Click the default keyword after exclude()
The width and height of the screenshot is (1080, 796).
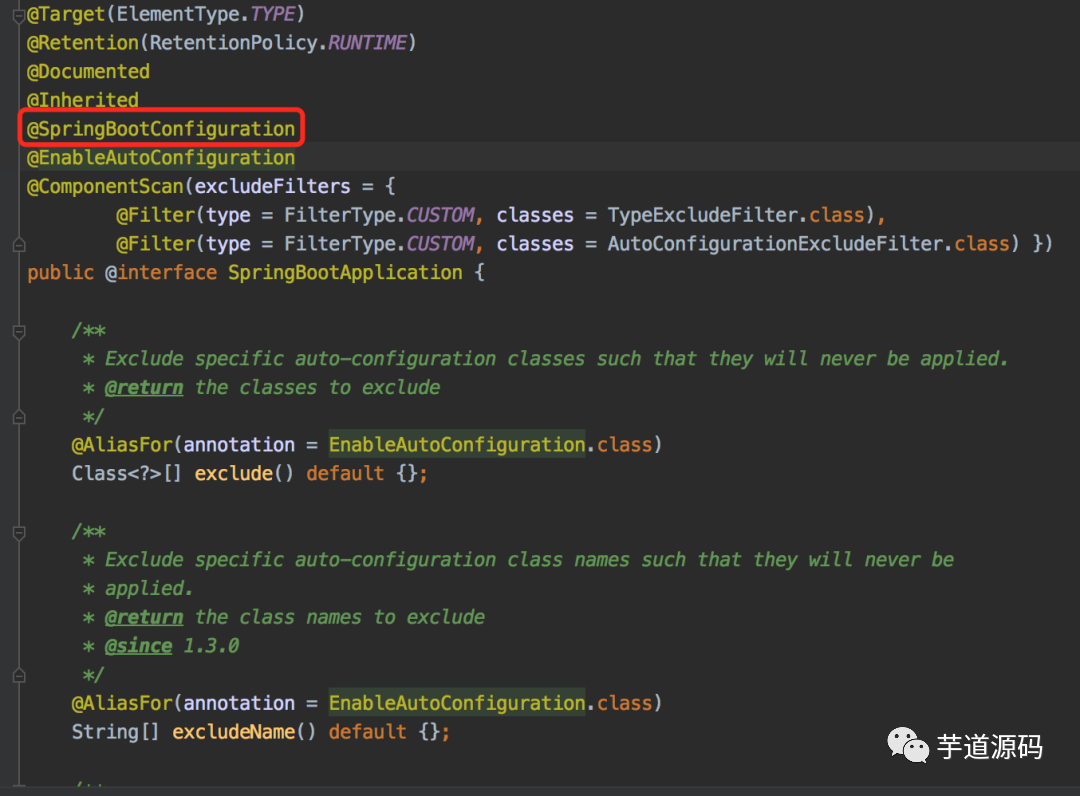point(345,474)
